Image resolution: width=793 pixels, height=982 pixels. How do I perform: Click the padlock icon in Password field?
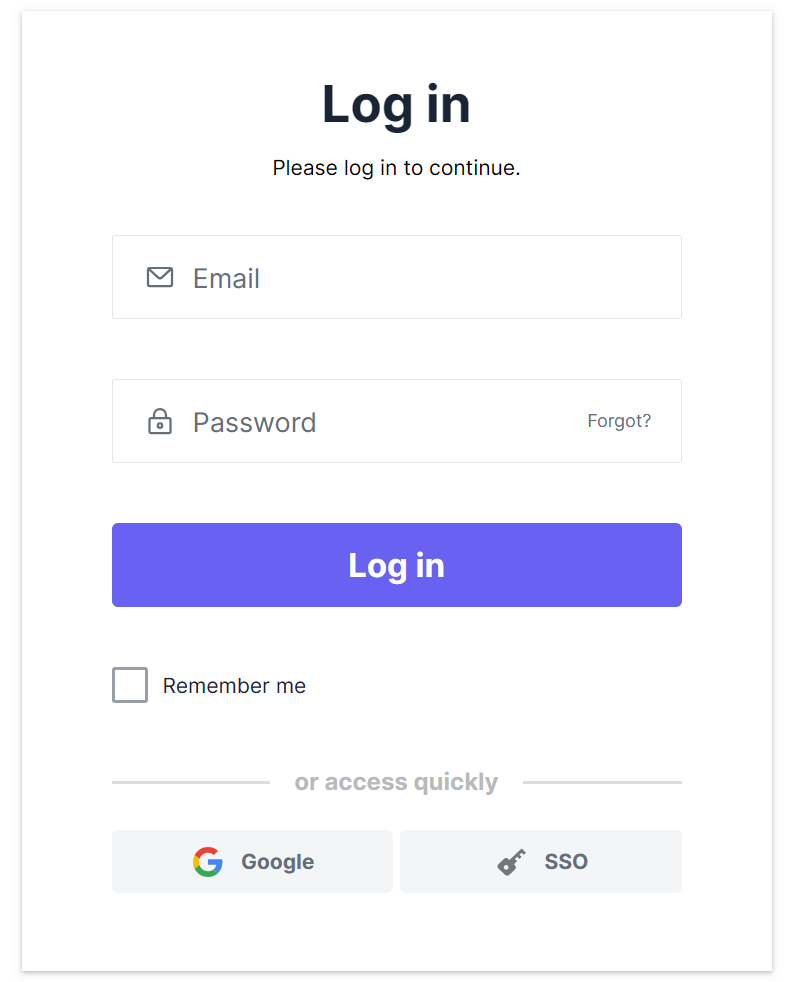[x=160, y=421]
